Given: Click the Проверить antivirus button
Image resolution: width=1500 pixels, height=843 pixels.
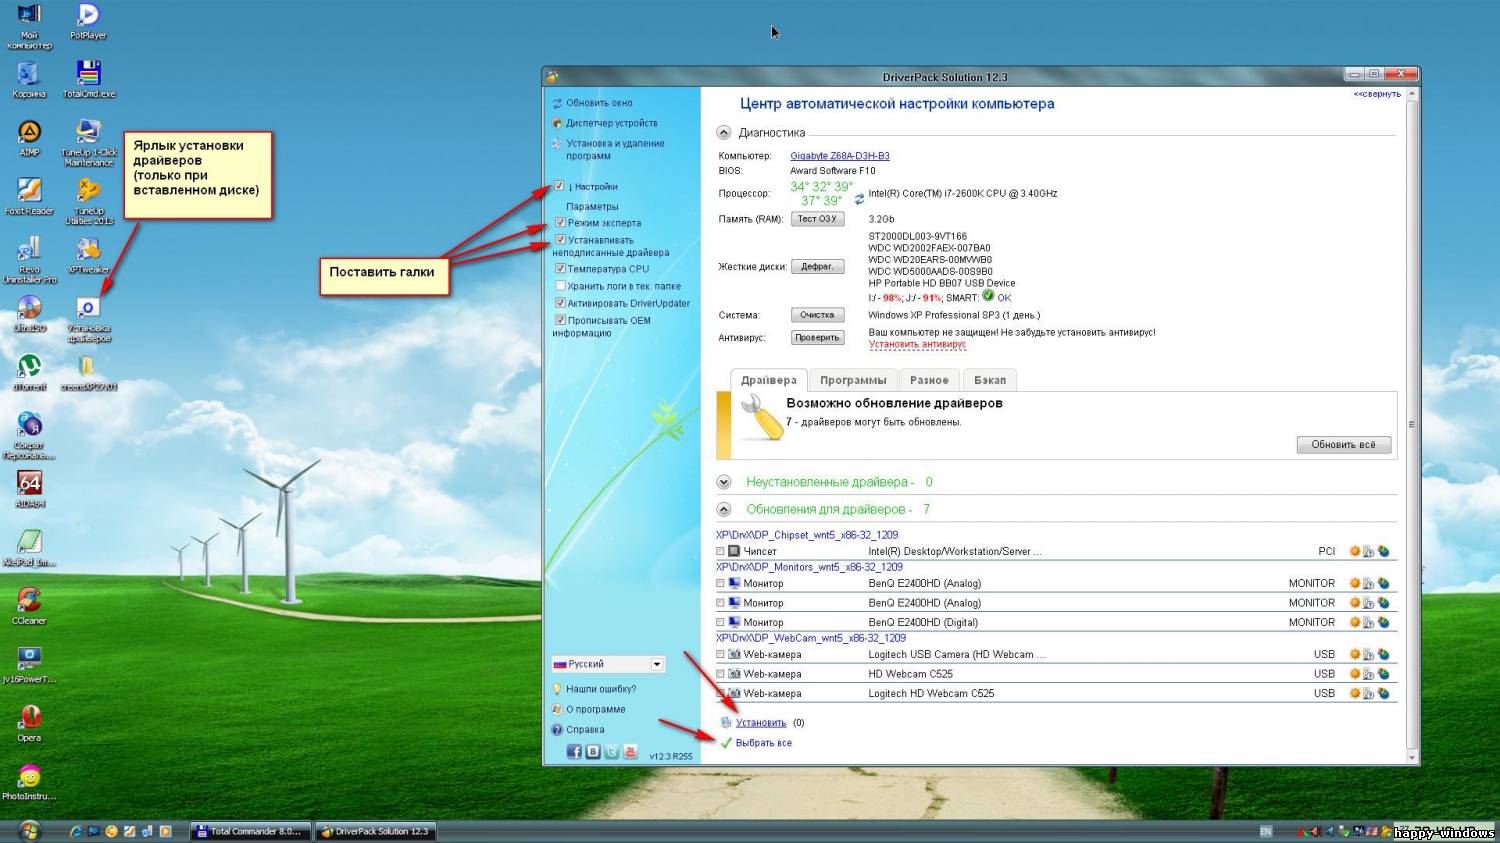Looking at the screenshot, I should [x=817, y=338].
